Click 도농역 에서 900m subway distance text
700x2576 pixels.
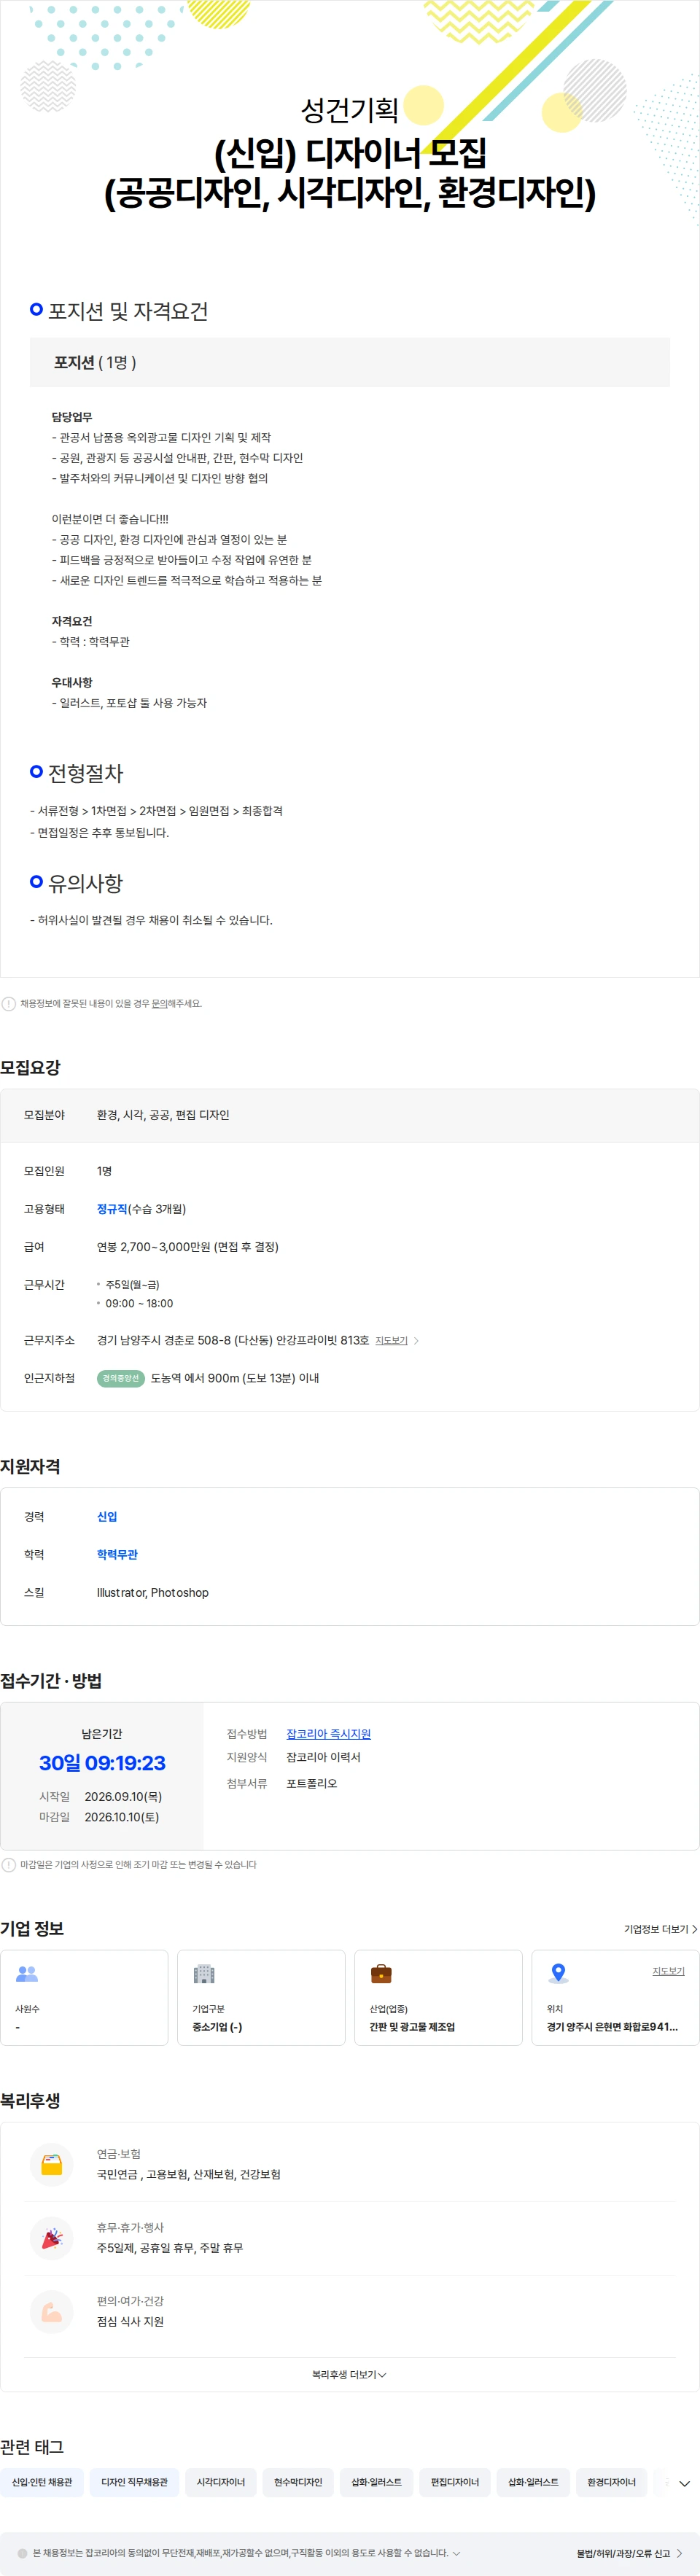point(235,1378)
